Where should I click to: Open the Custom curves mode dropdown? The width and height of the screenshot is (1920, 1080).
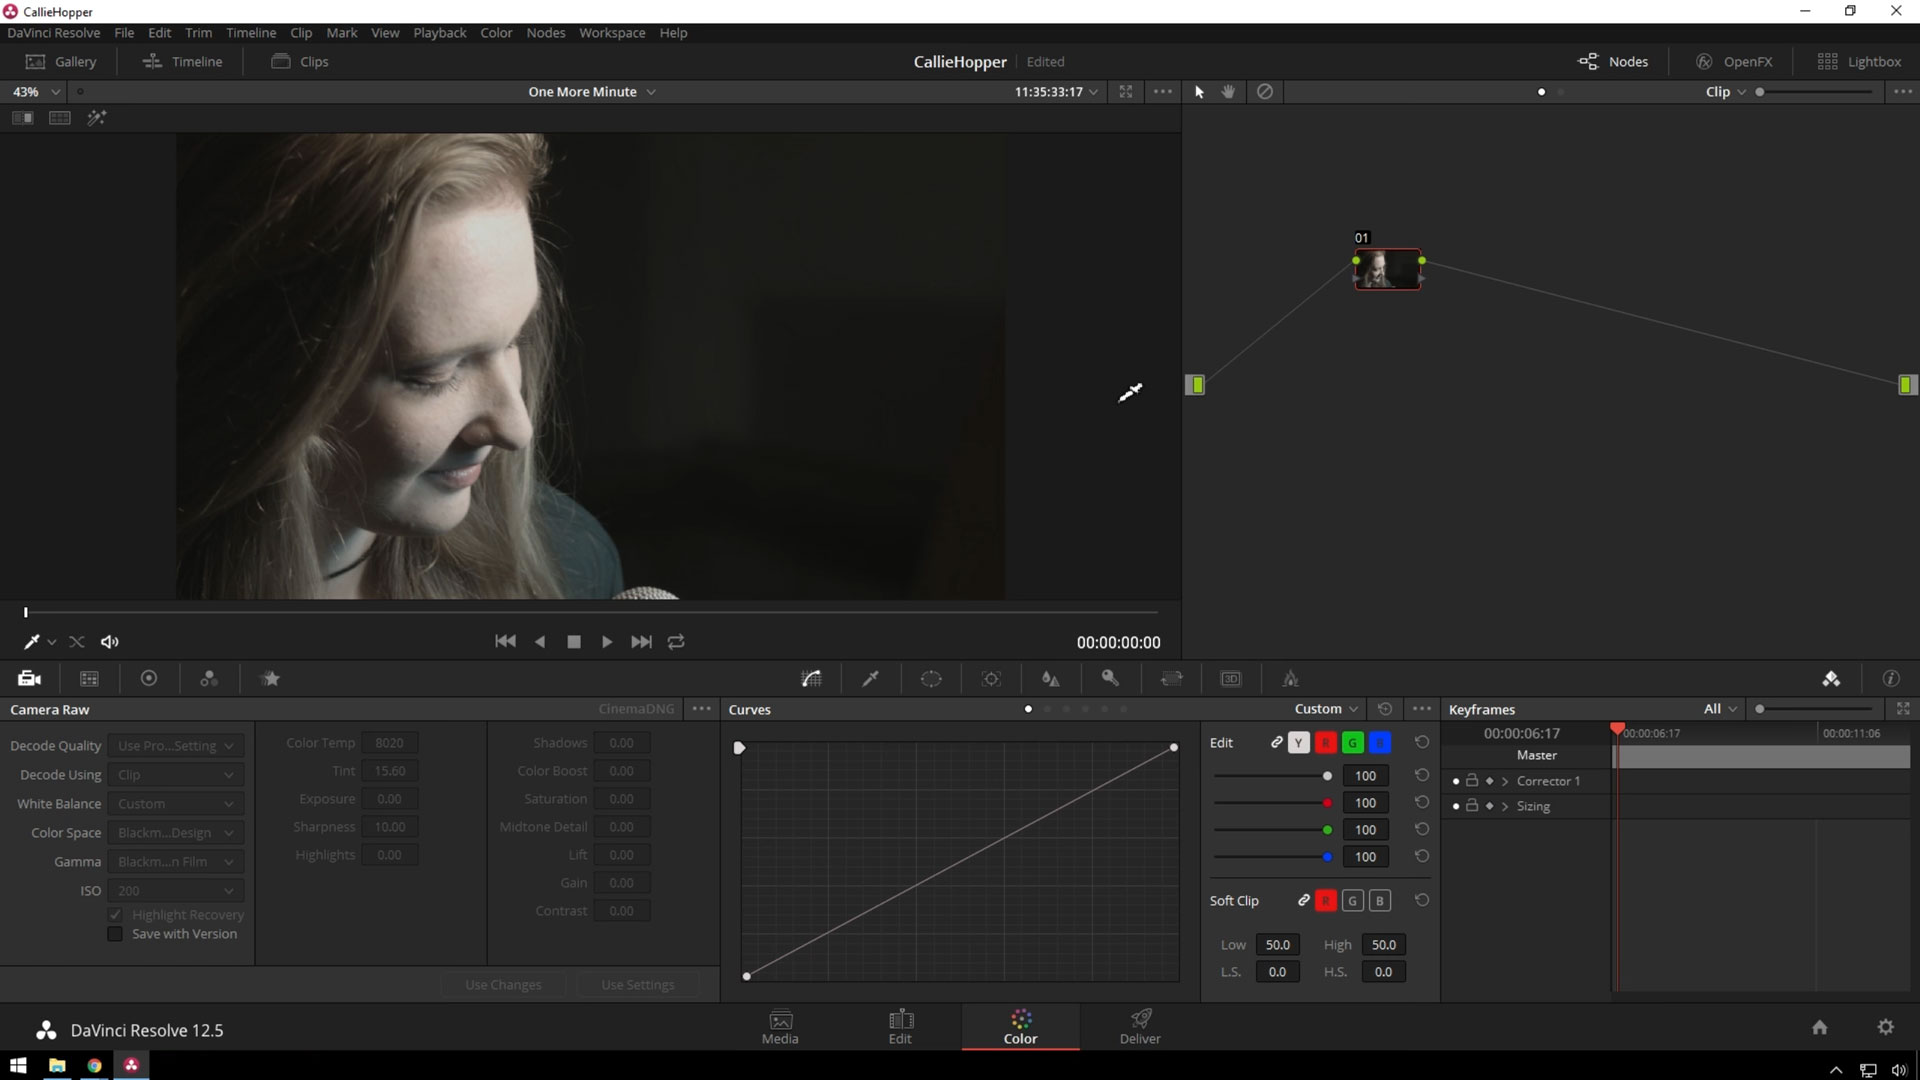tap(1326, 709)
